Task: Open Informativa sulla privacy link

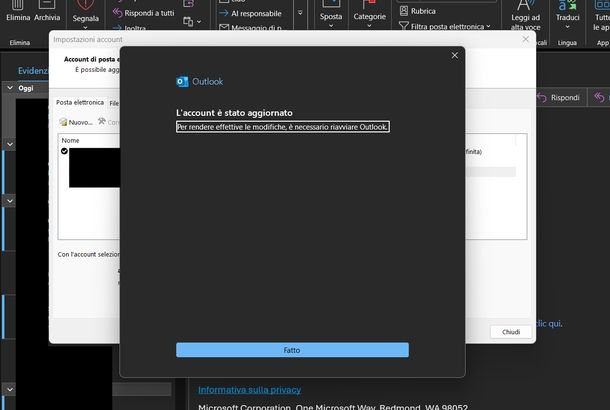Action: pyautogui.click(x=249, y=390)
